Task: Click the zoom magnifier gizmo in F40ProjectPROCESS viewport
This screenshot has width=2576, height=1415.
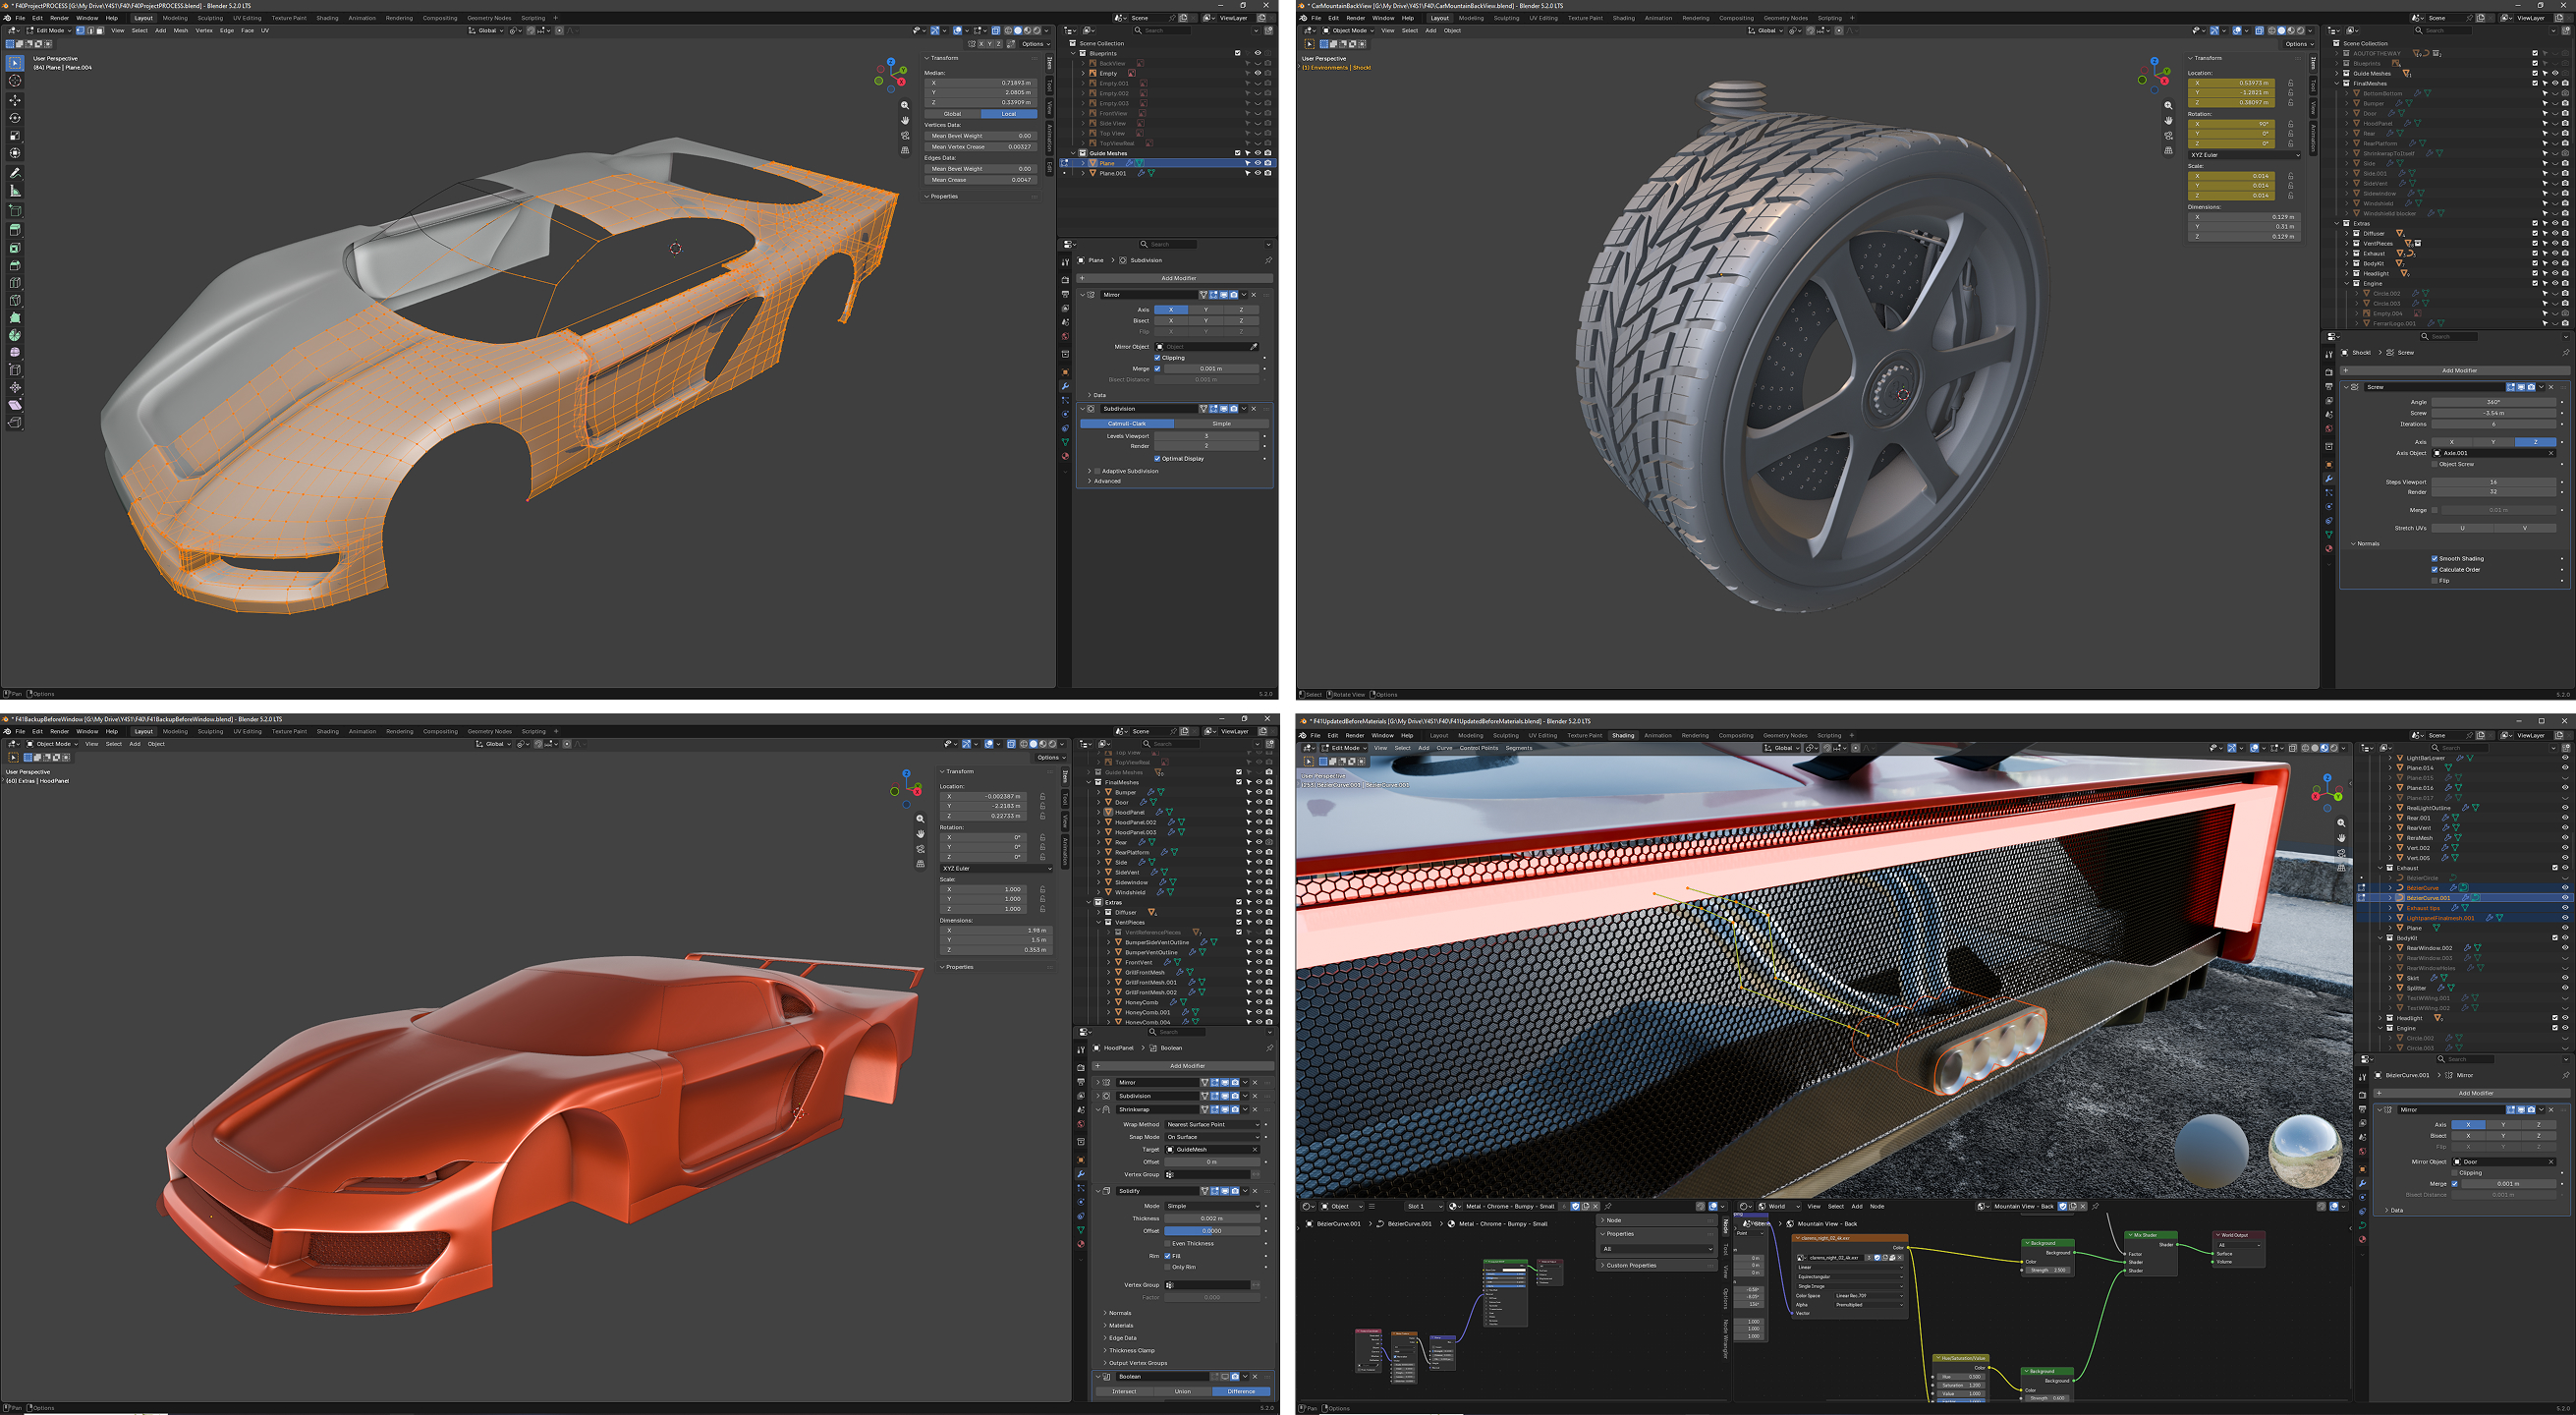Action: point(905,105)
